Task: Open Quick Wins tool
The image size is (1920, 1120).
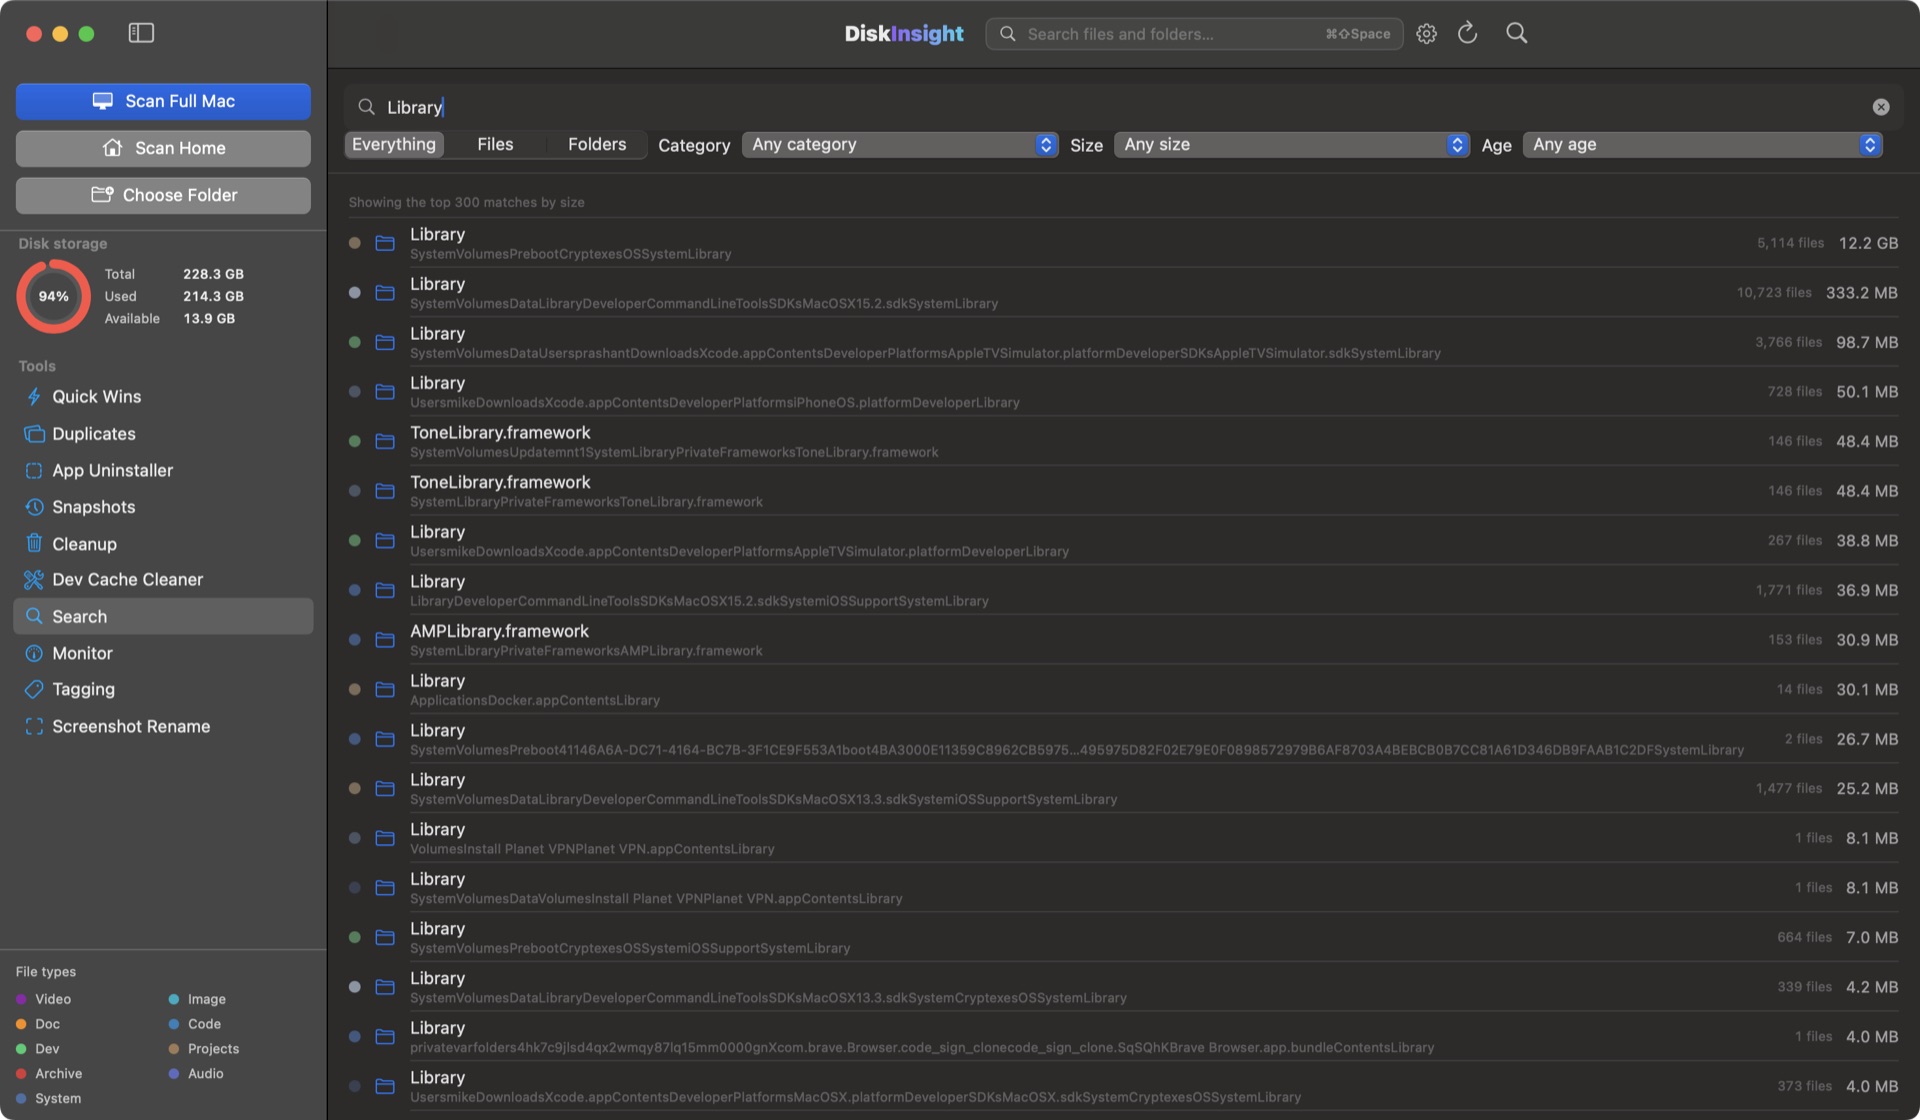Action: (163, 397)
